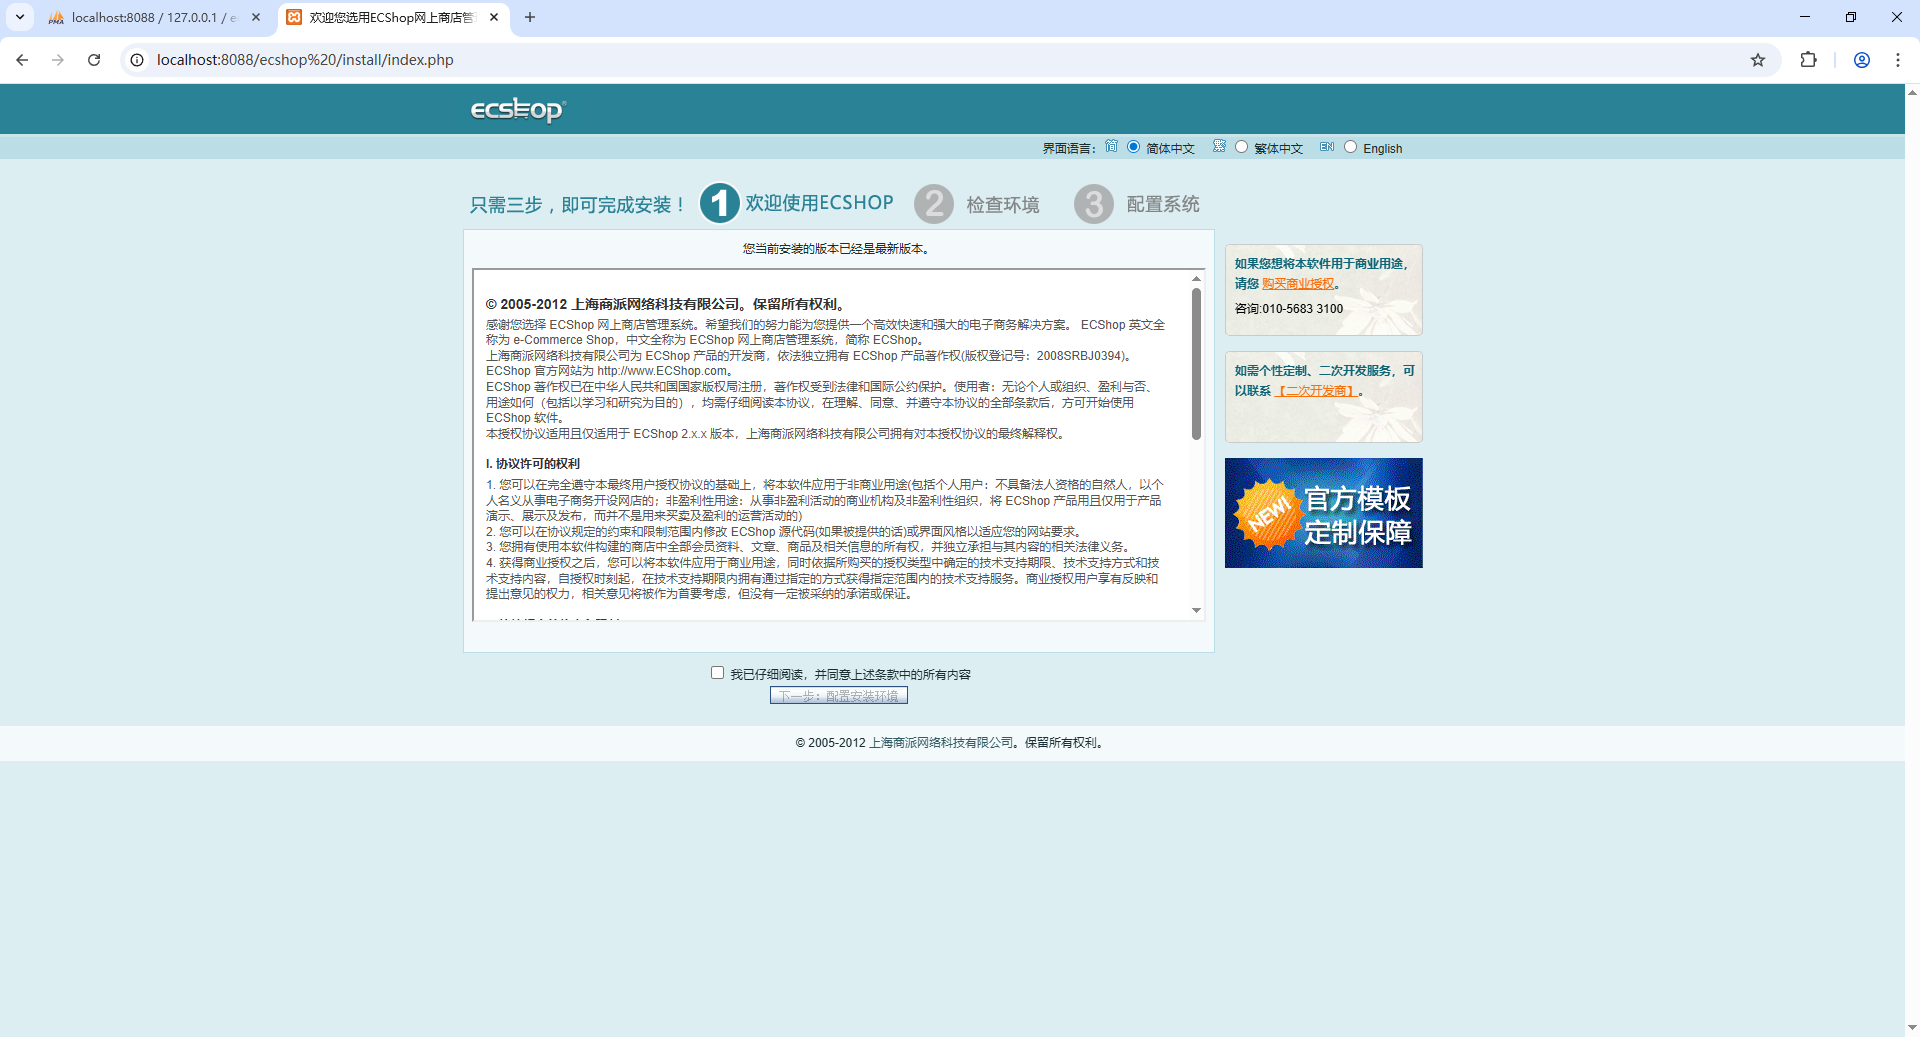Click the license agreement scrollbar thumb
This screenshot has height=1037, width=1920.
(x=1196, y=364)
